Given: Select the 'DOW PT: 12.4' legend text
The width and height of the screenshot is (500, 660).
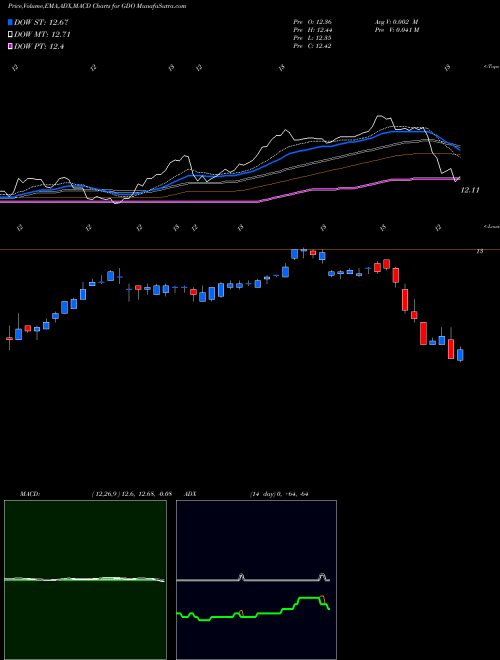Looking at the screenshot, I should [39, 47].
